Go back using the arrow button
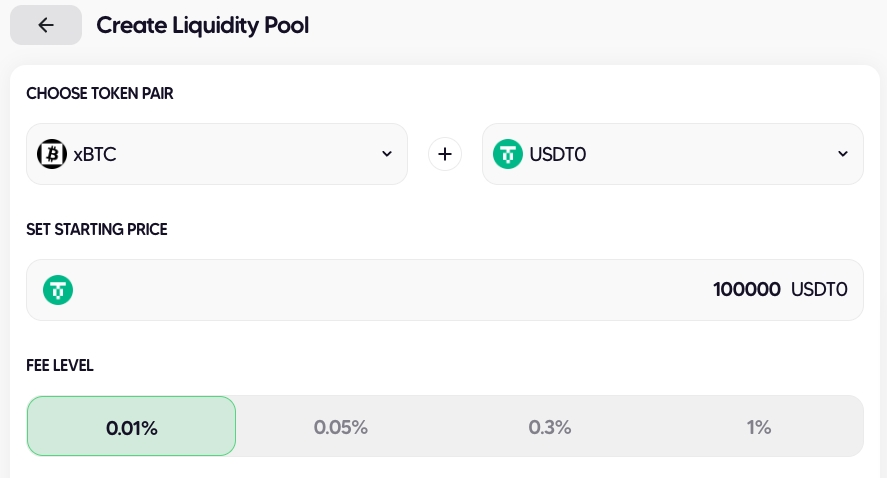This screenshot has height=478, width=887. point(46,25)
